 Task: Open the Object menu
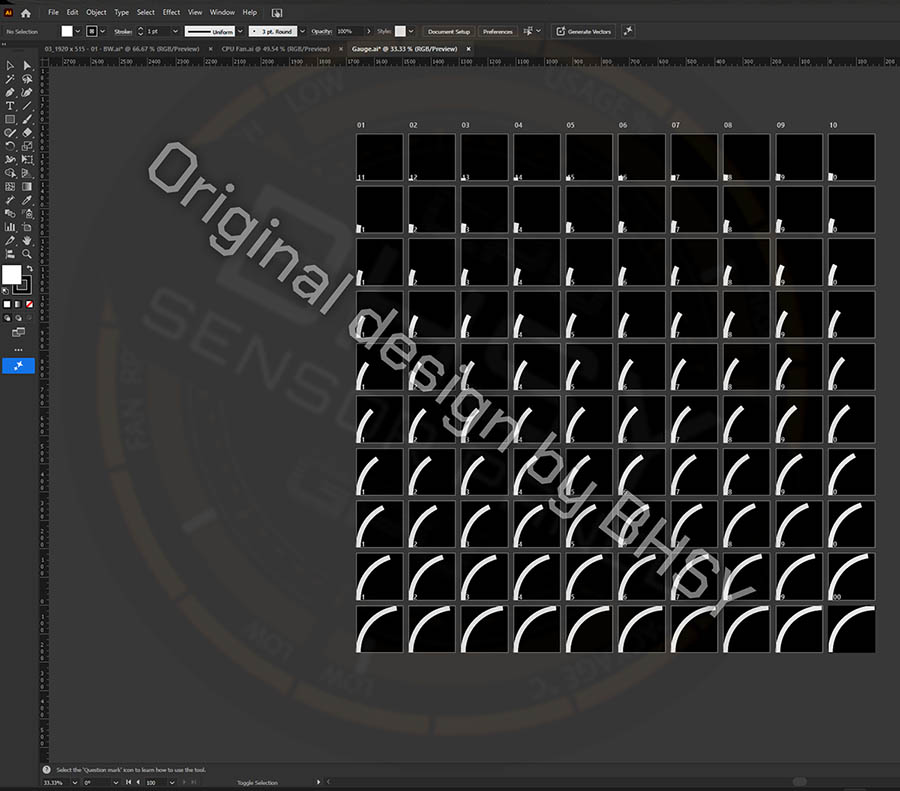pyautogui.click(x=96, y=12)
